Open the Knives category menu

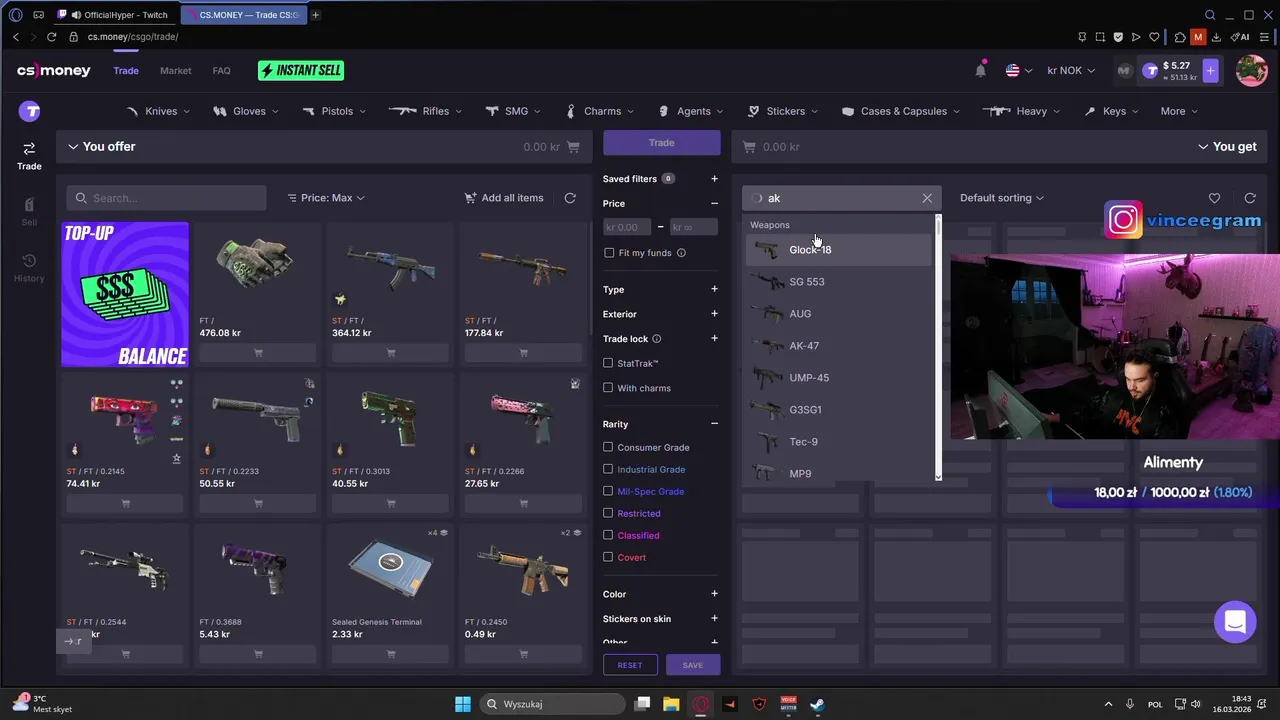point(160,111)
